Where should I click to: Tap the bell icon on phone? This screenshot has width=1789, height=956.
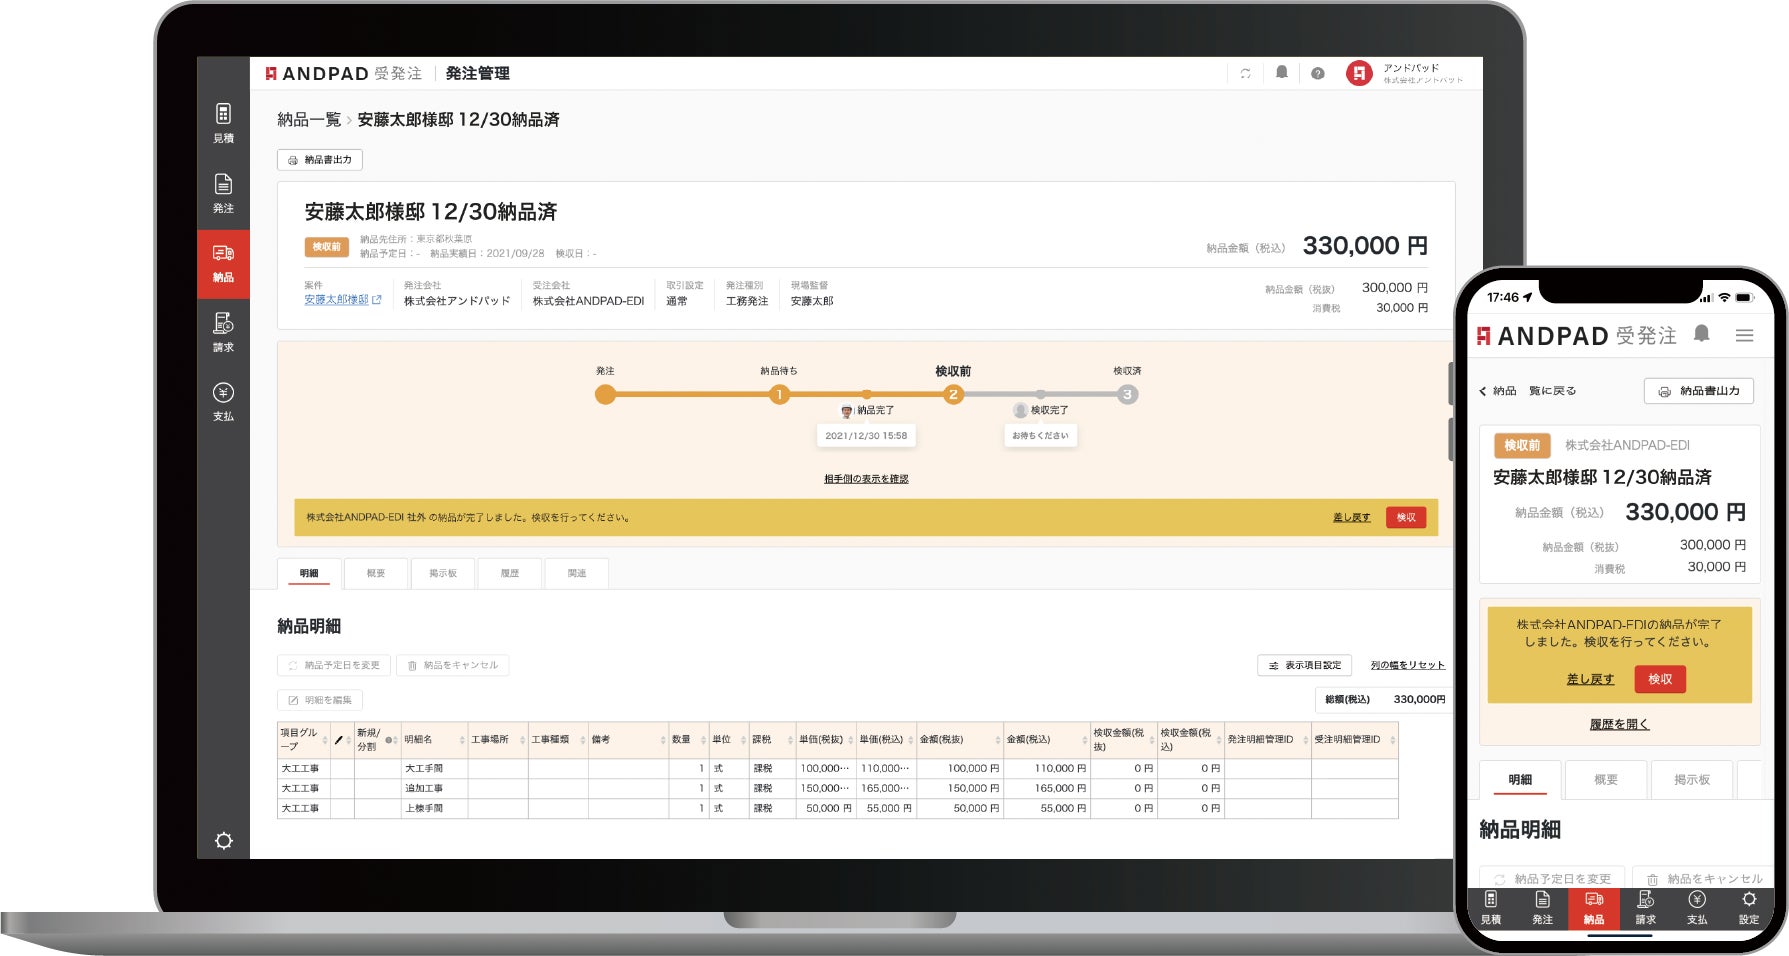pos(1702,334)
